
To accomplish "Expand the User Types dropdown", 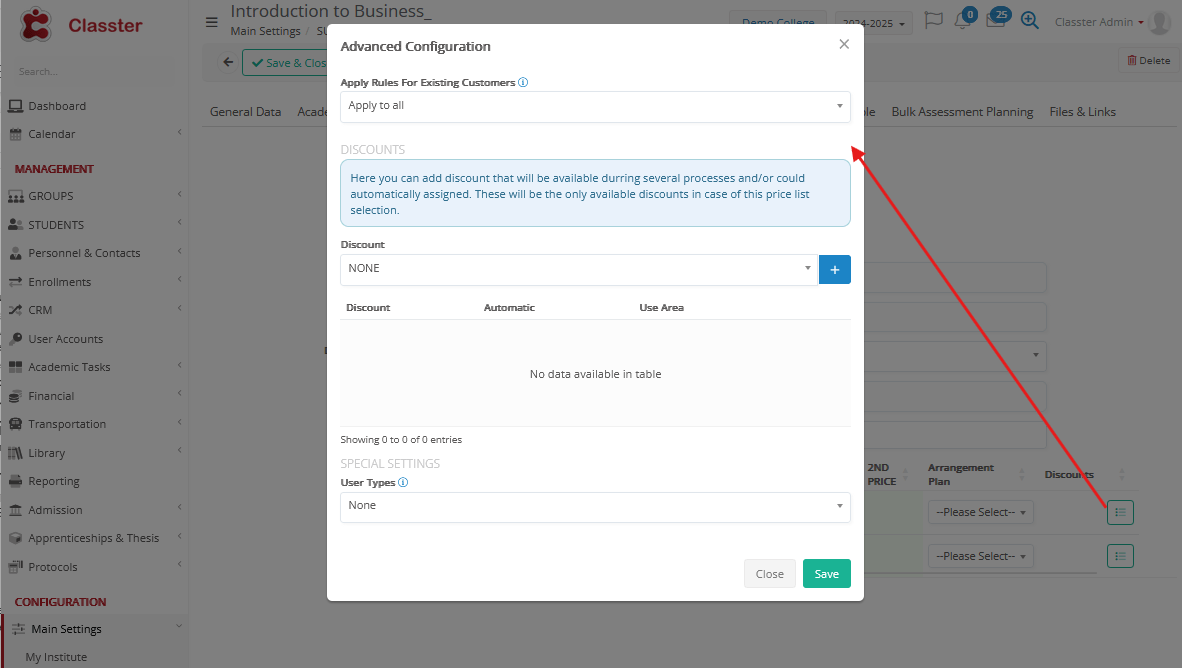I will pos(595,506).
